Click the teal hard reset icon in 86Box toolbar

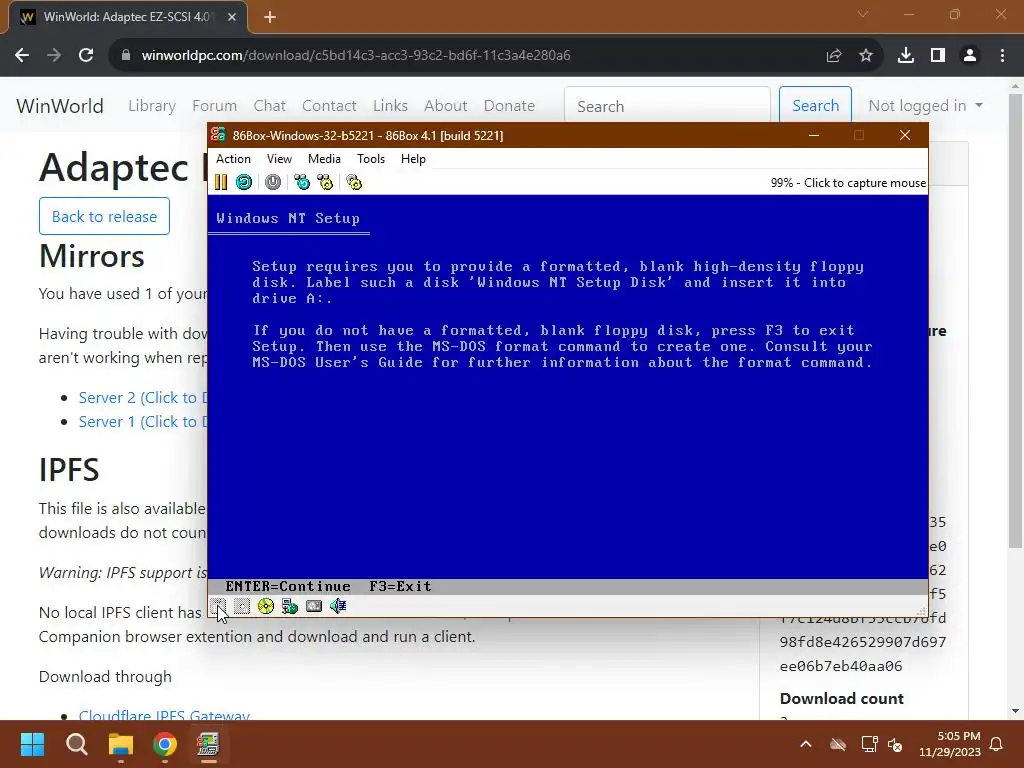[244, 182]
